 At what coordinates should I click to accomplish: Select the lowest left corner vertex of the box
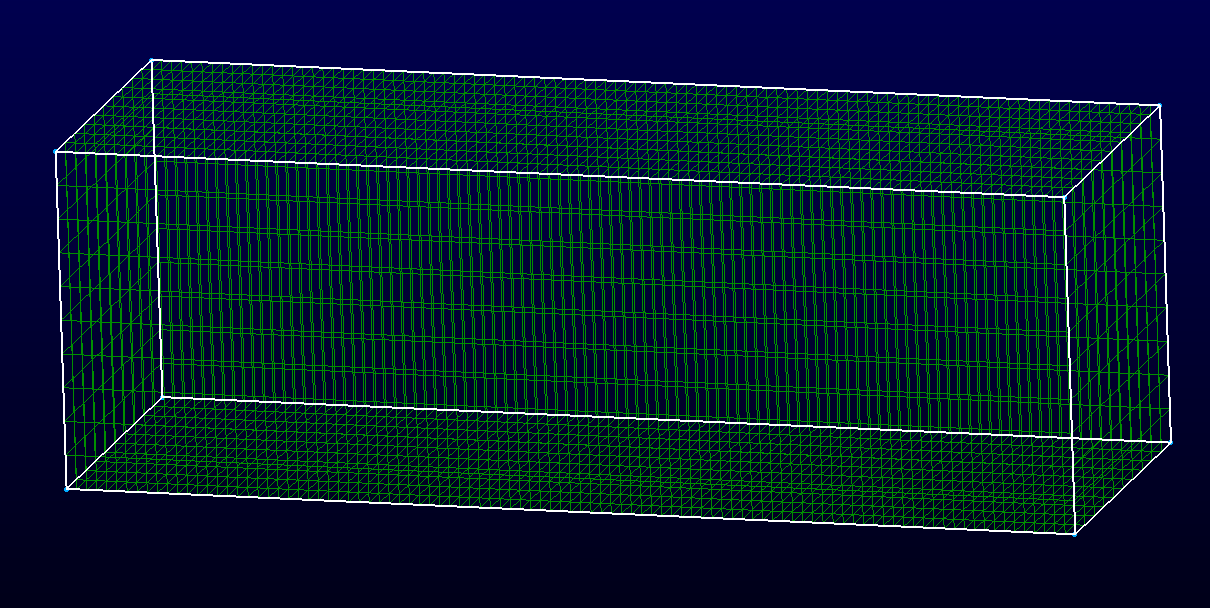pyautogui.click(x=67, y=489)
